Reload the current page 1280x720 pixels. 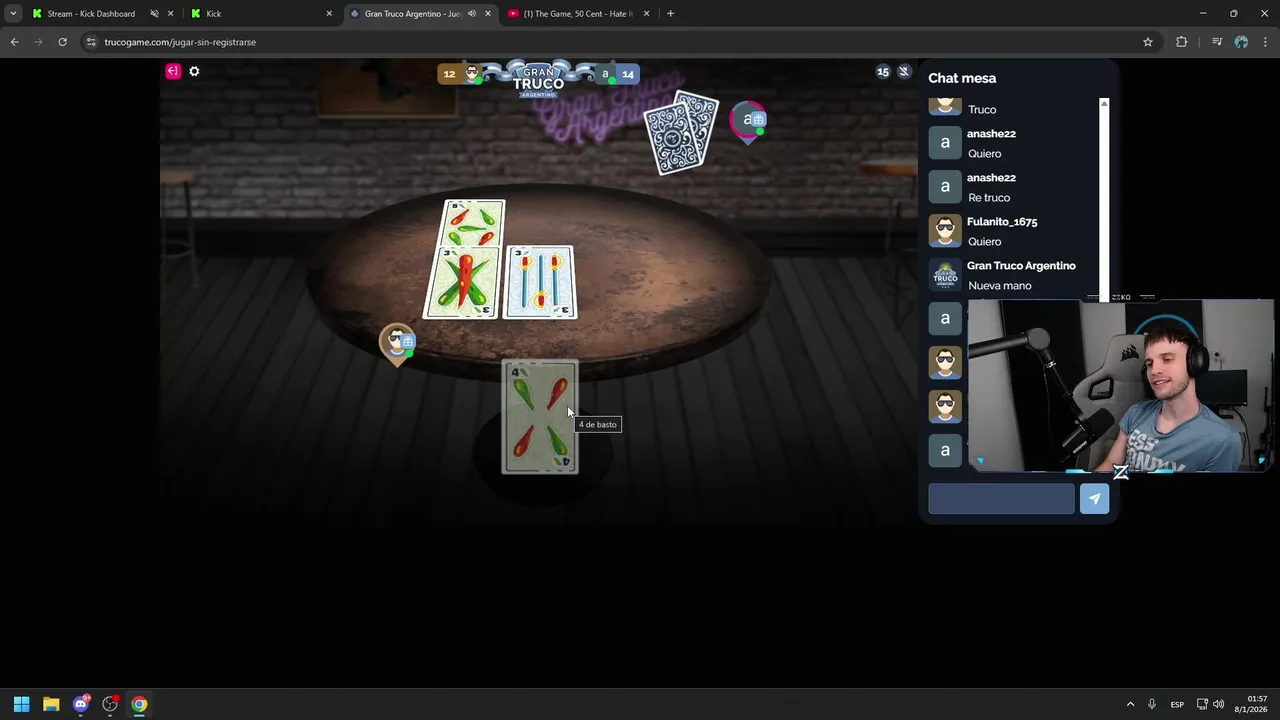tap(62, 42)
